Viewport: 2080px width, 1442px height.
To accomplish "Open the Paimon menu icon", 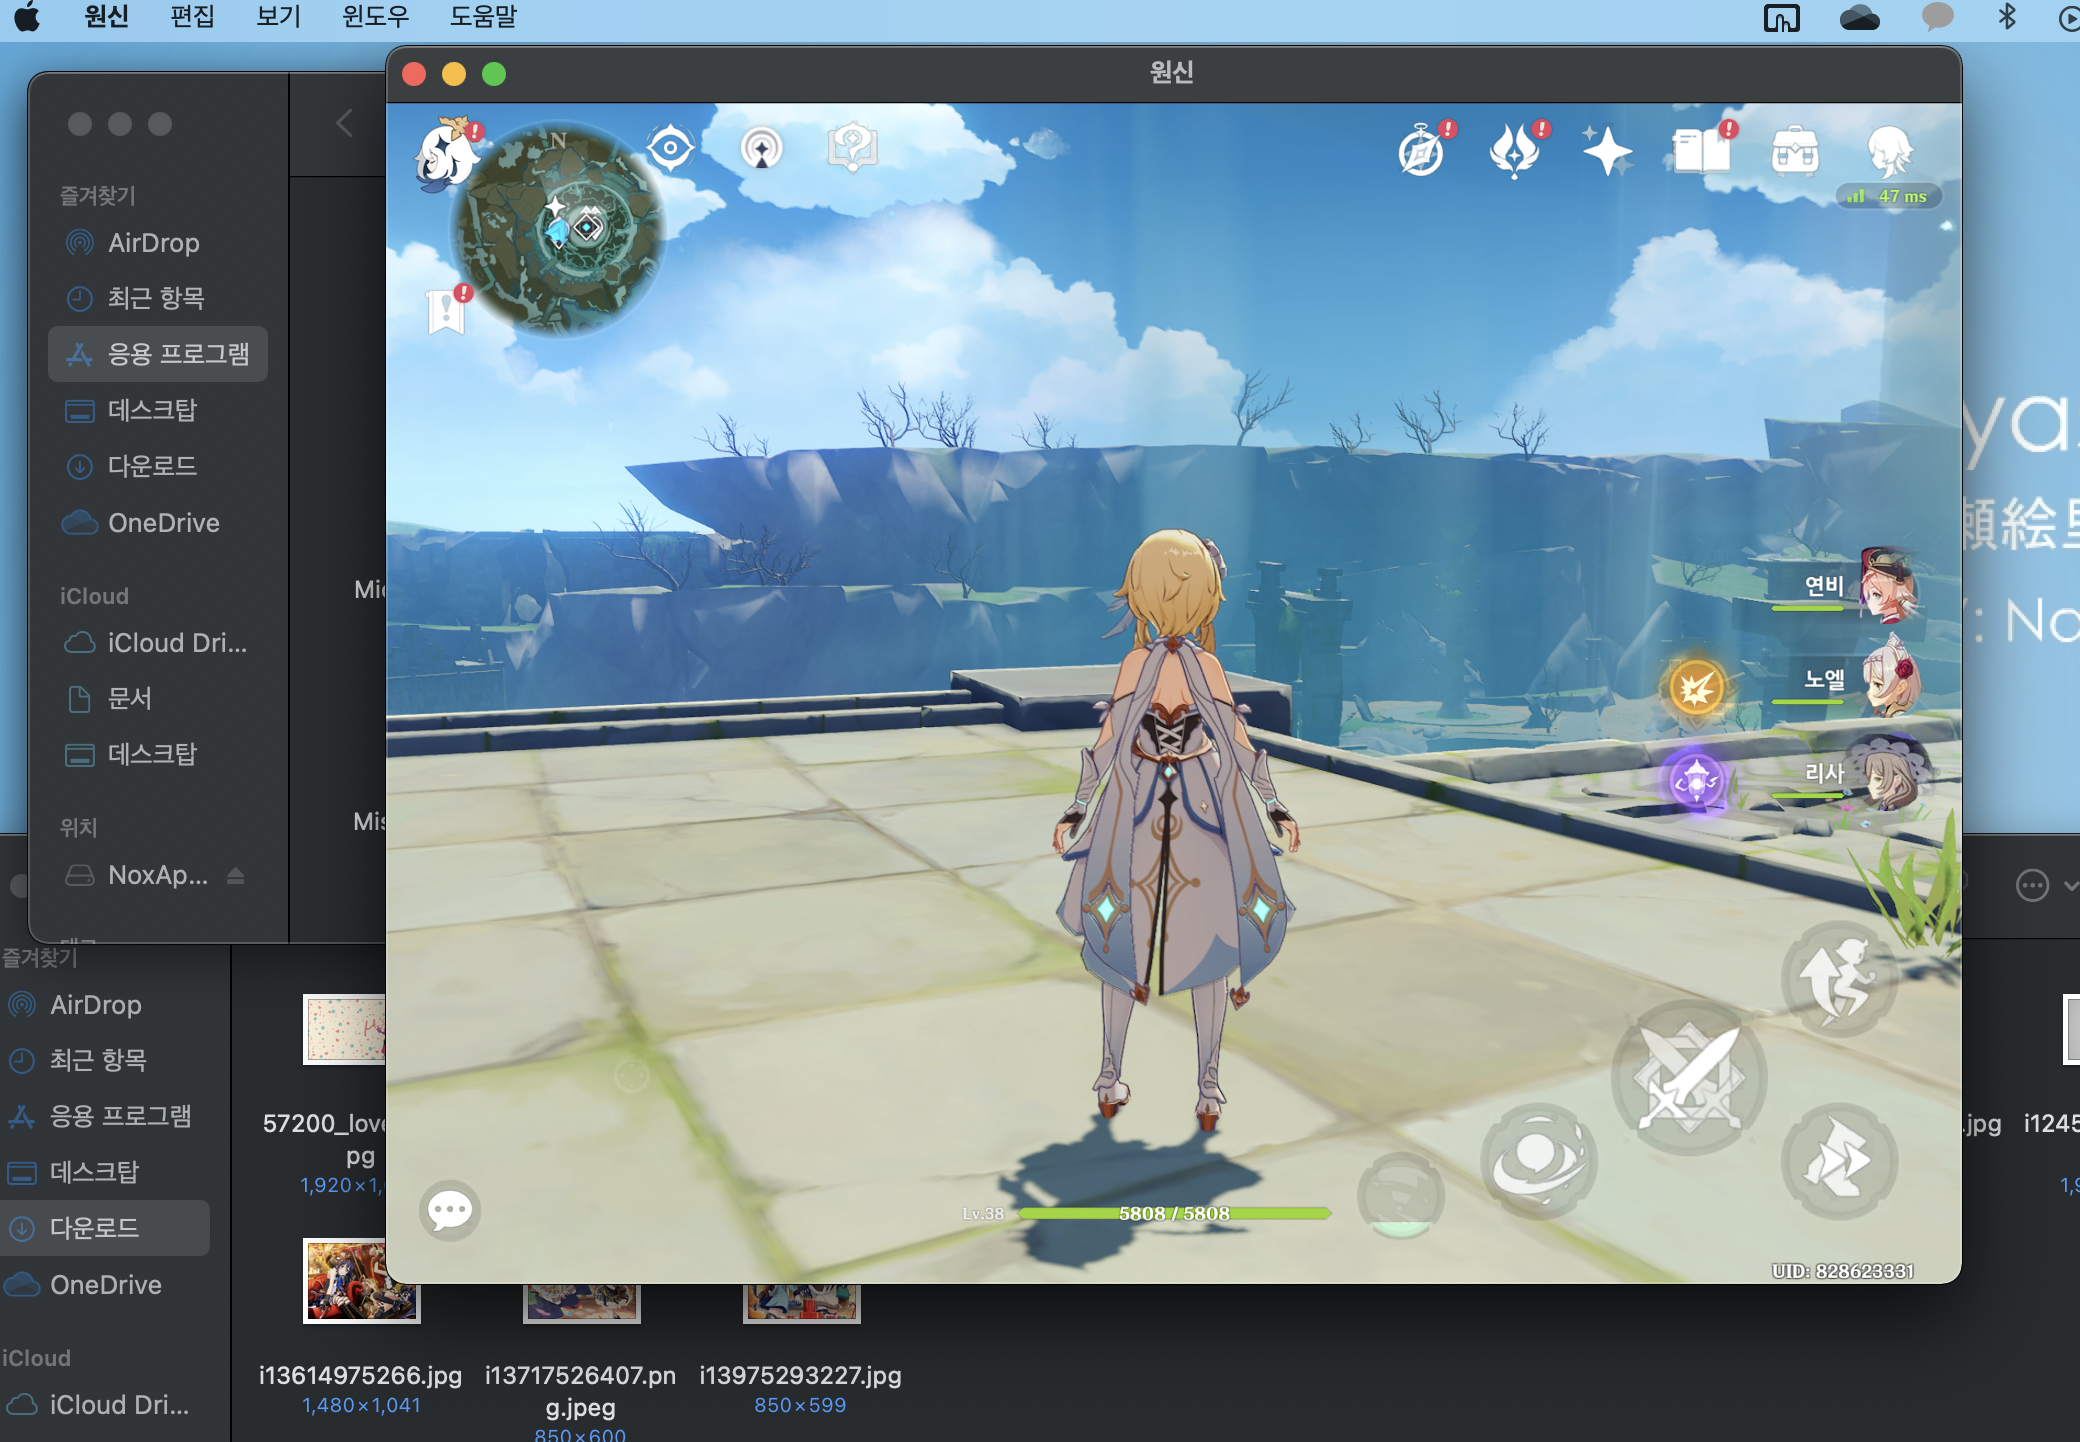I will pyautogui.click(x=446, y=154).
